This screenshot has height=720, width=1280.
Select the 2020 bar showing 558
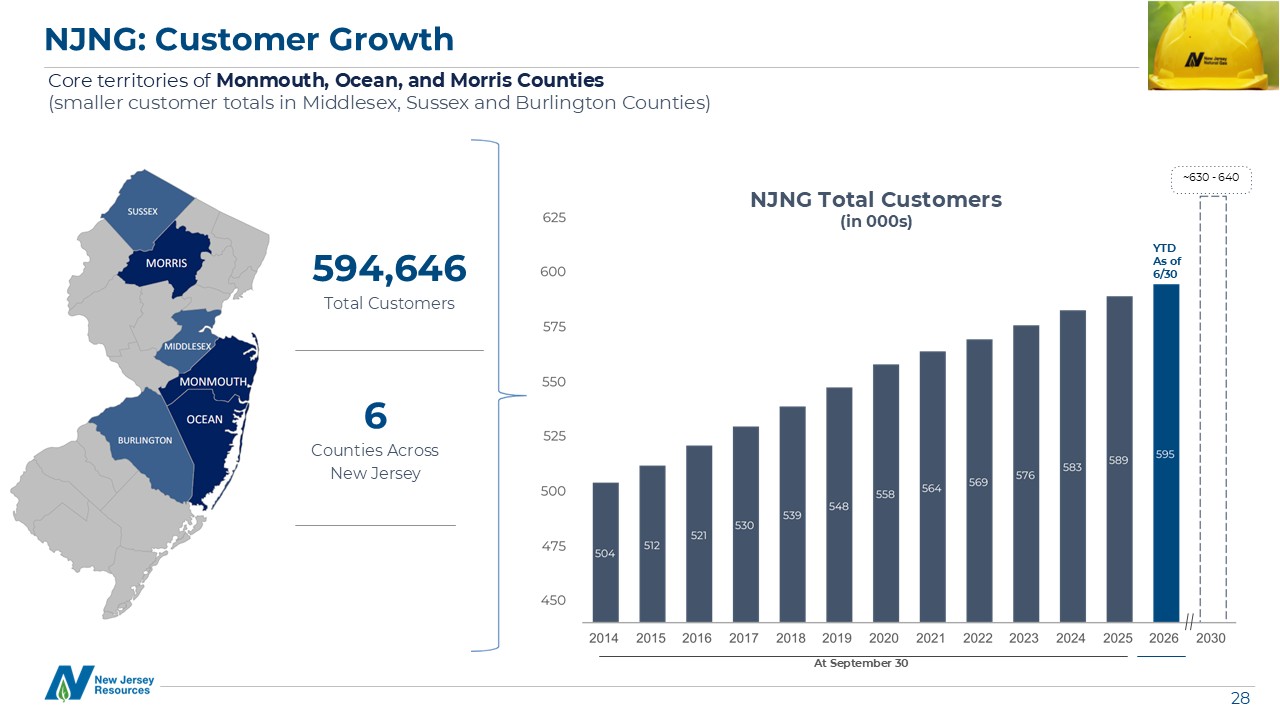[886, 493]
